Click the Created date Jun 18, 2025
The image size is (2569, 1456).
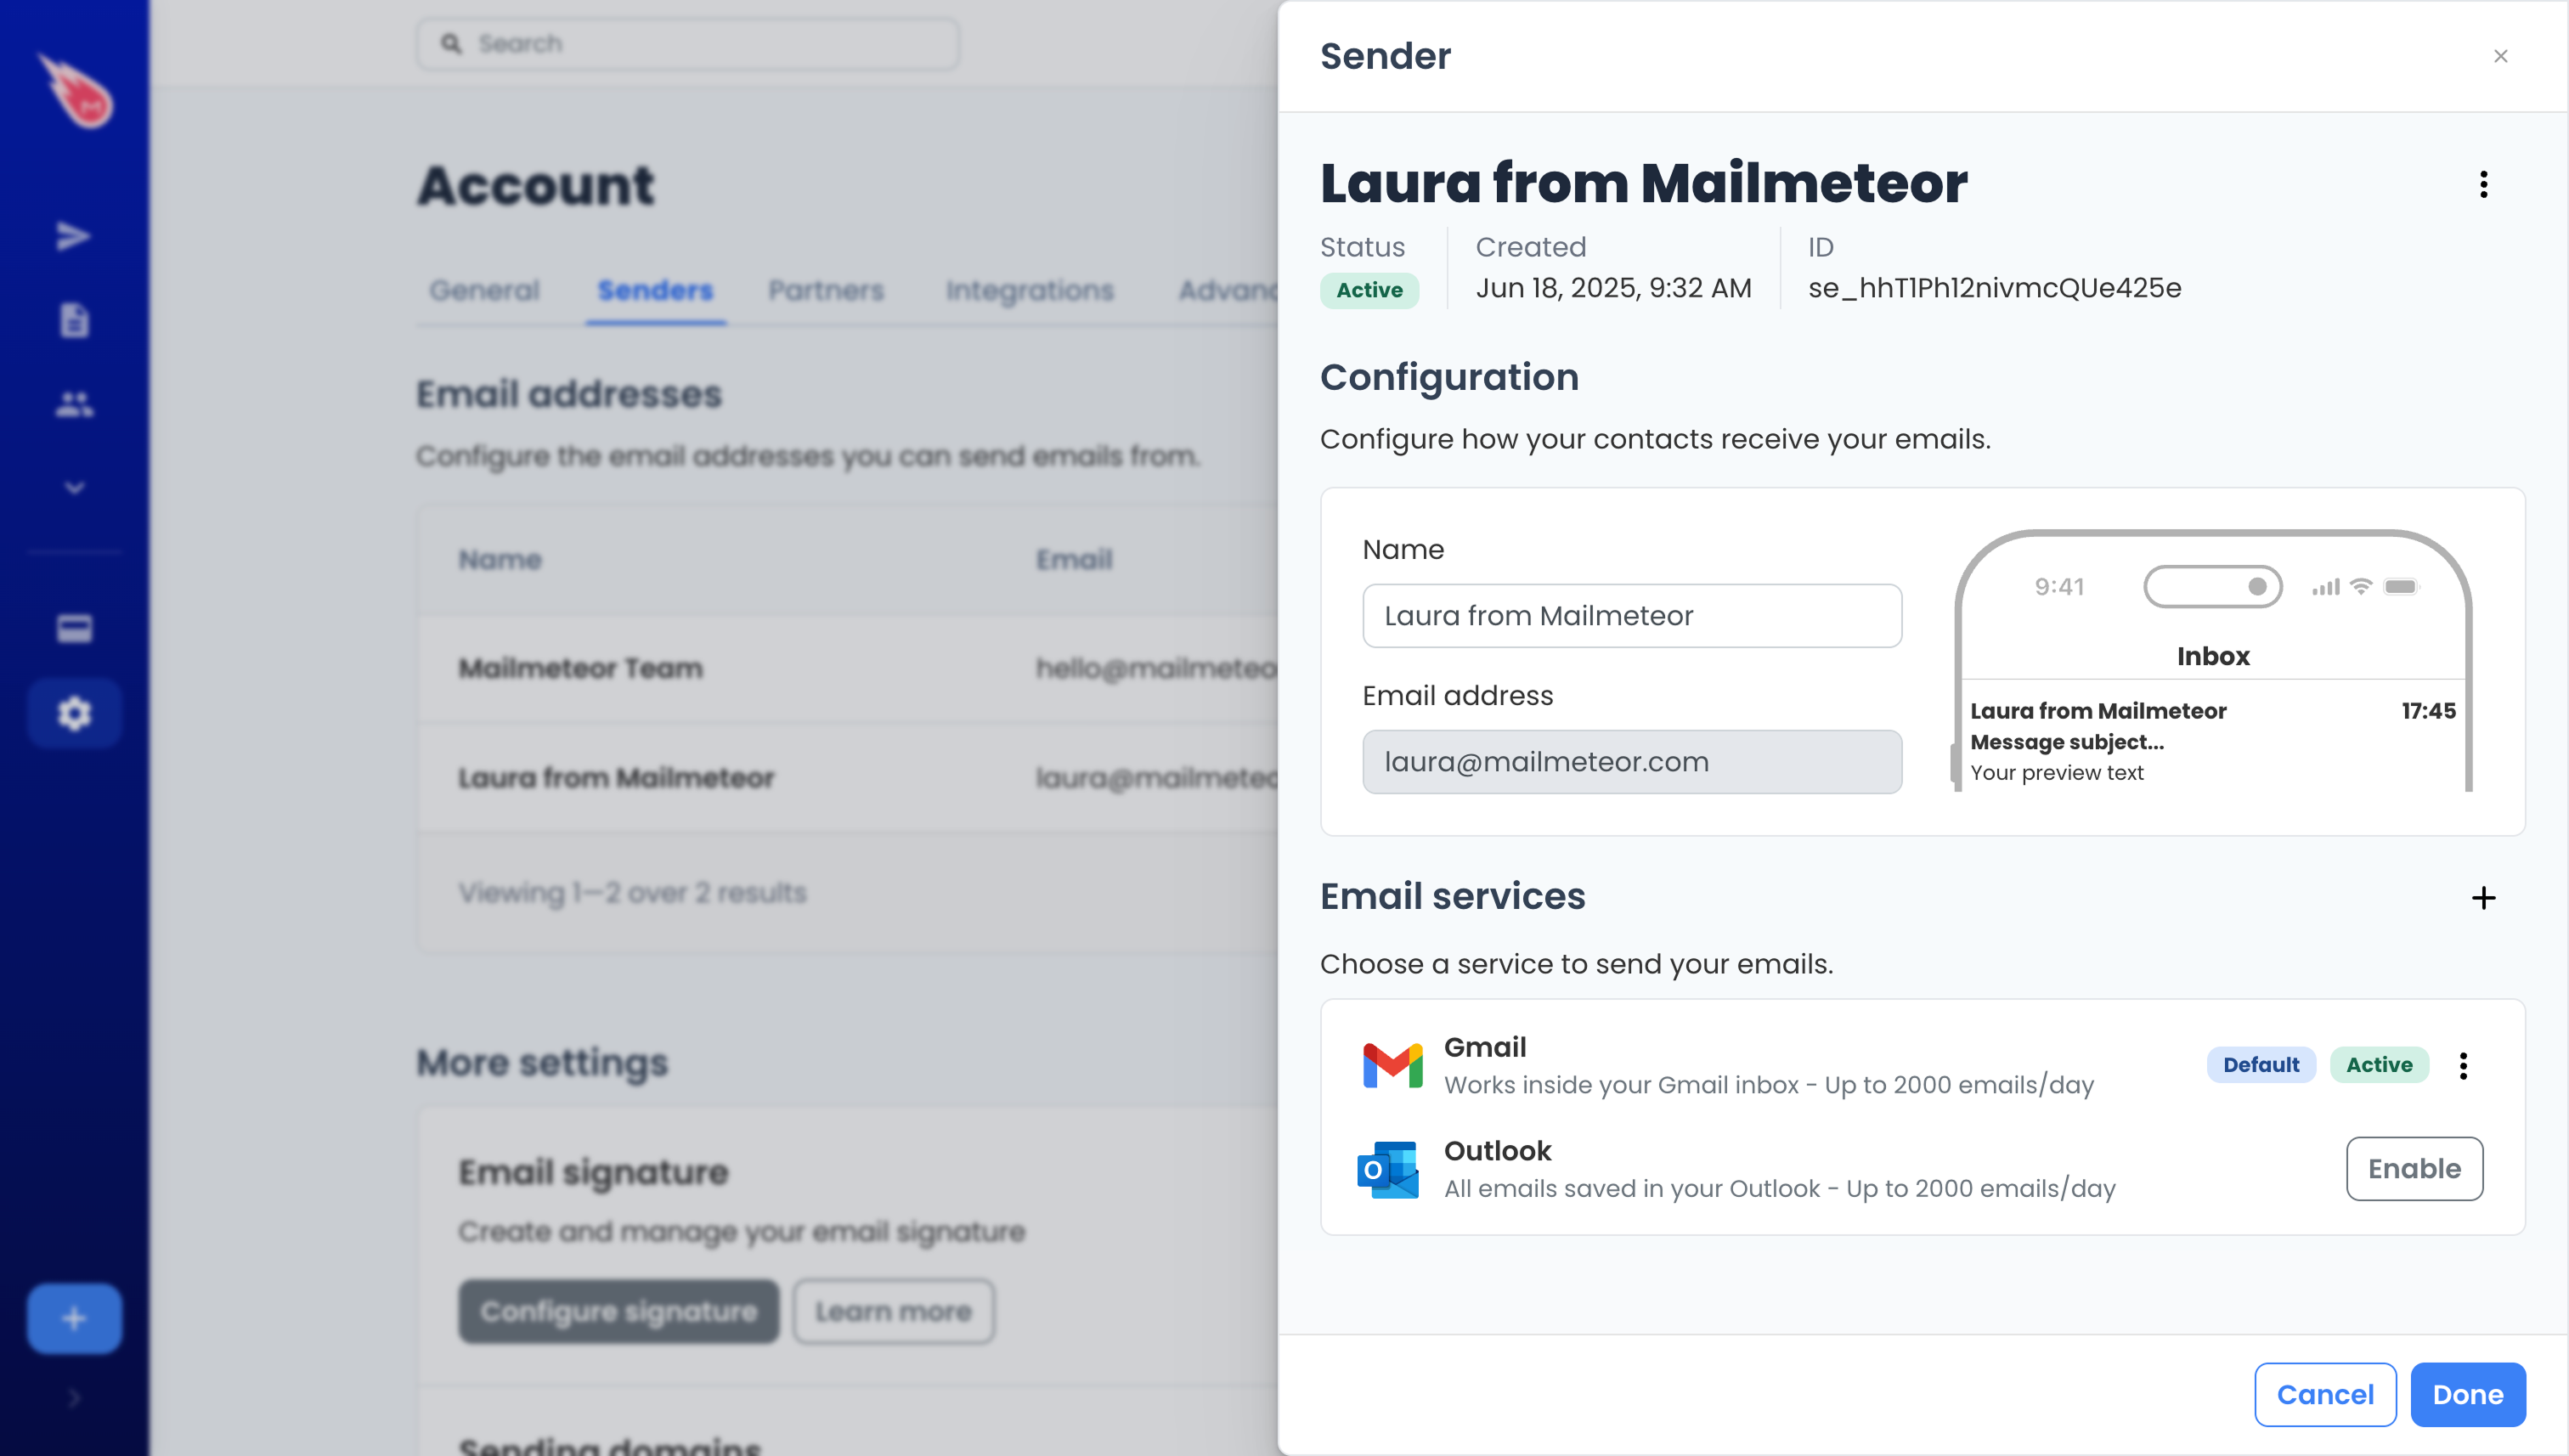point(1613,288)
